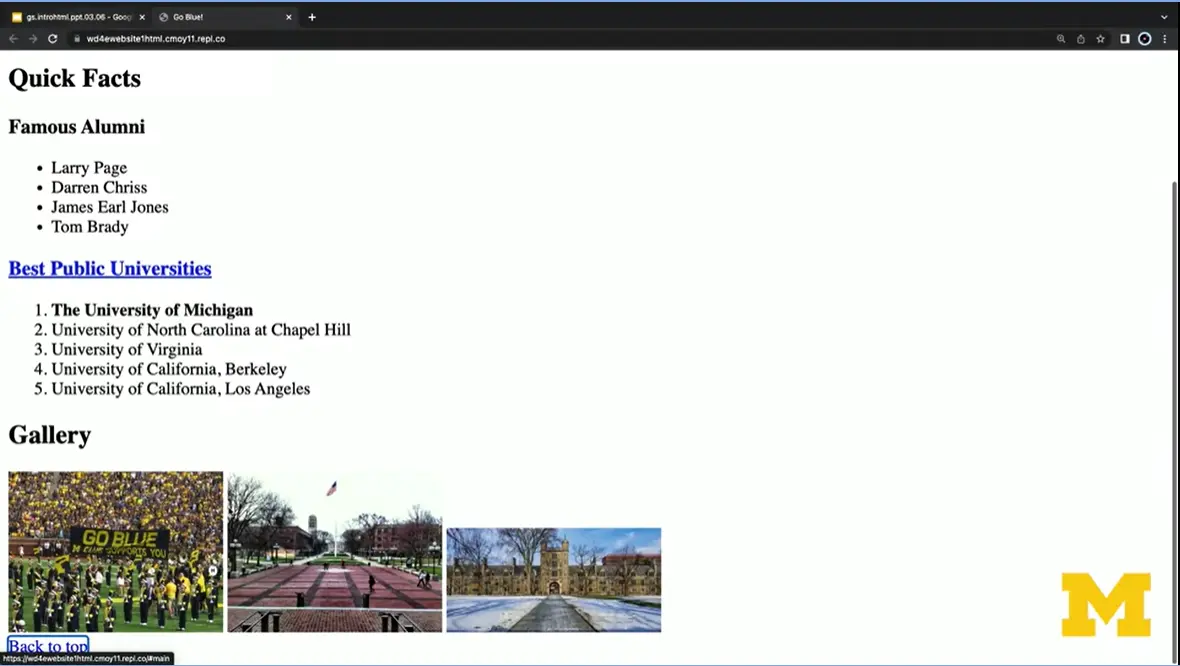Click the browser forward arrow
The width and height of the screenshot is (1180, 666).
tap(32, 39)
